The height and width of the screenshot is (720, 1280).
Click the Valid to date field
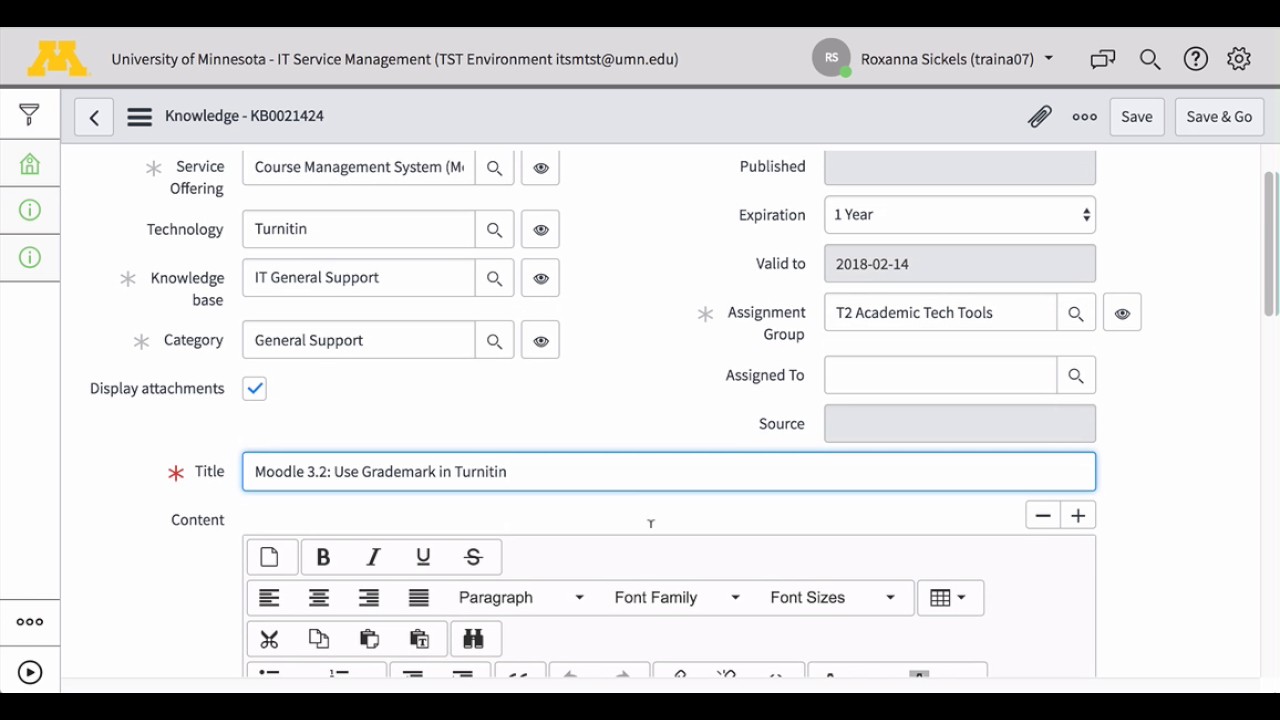pos(960,264)
